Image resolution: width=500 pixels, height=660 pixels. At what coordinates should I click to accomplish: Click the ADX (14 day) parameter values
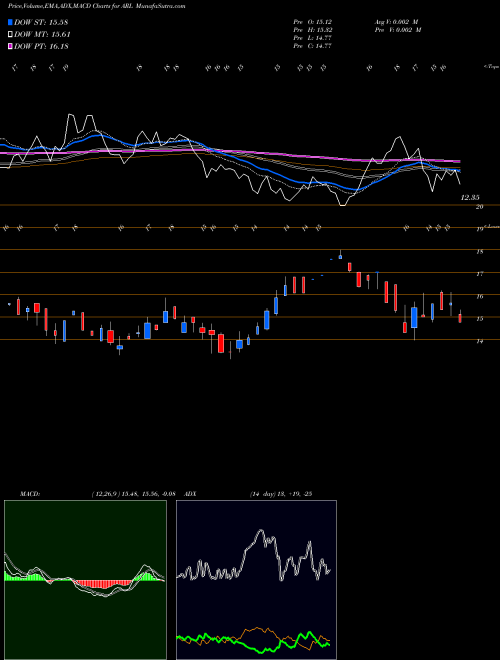[x=281, y=494]
